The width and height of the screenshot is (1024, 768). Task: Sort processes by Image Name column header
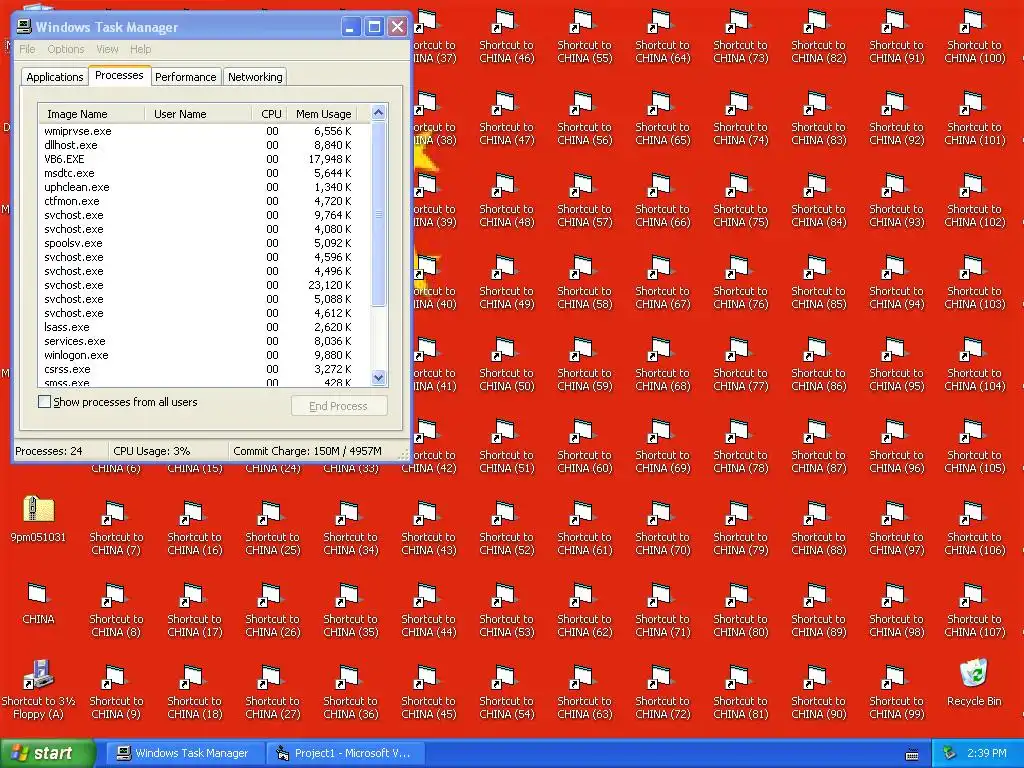click(91, 114)
